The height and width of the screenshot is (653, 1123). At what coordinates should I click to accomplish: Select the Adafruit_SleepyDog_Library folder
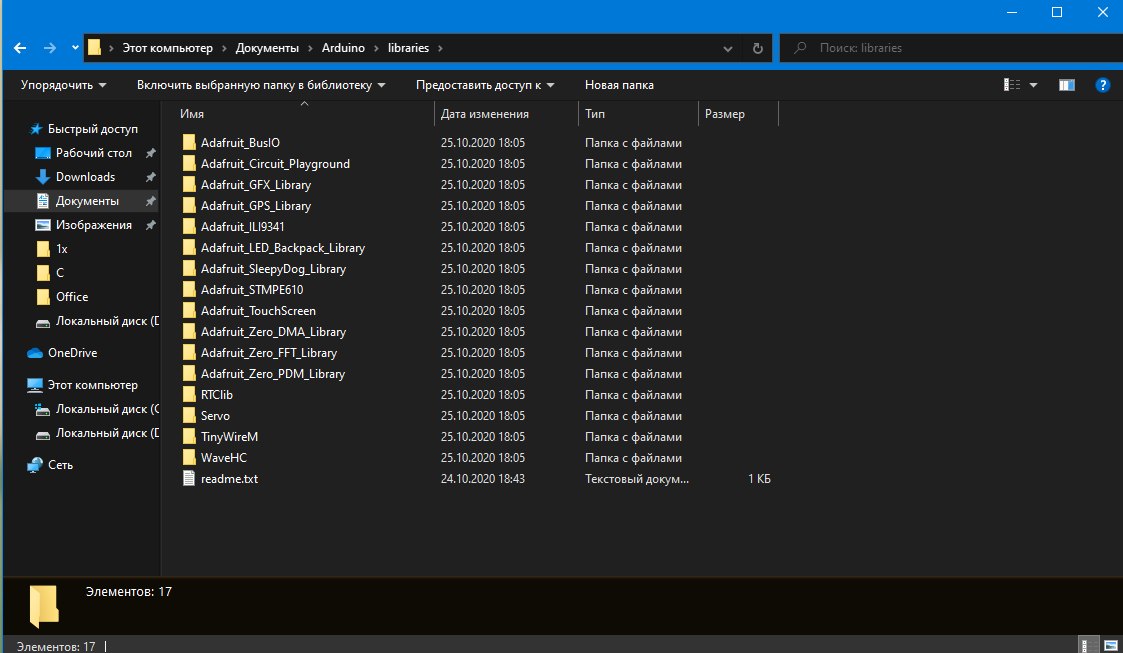coord(273,269)
